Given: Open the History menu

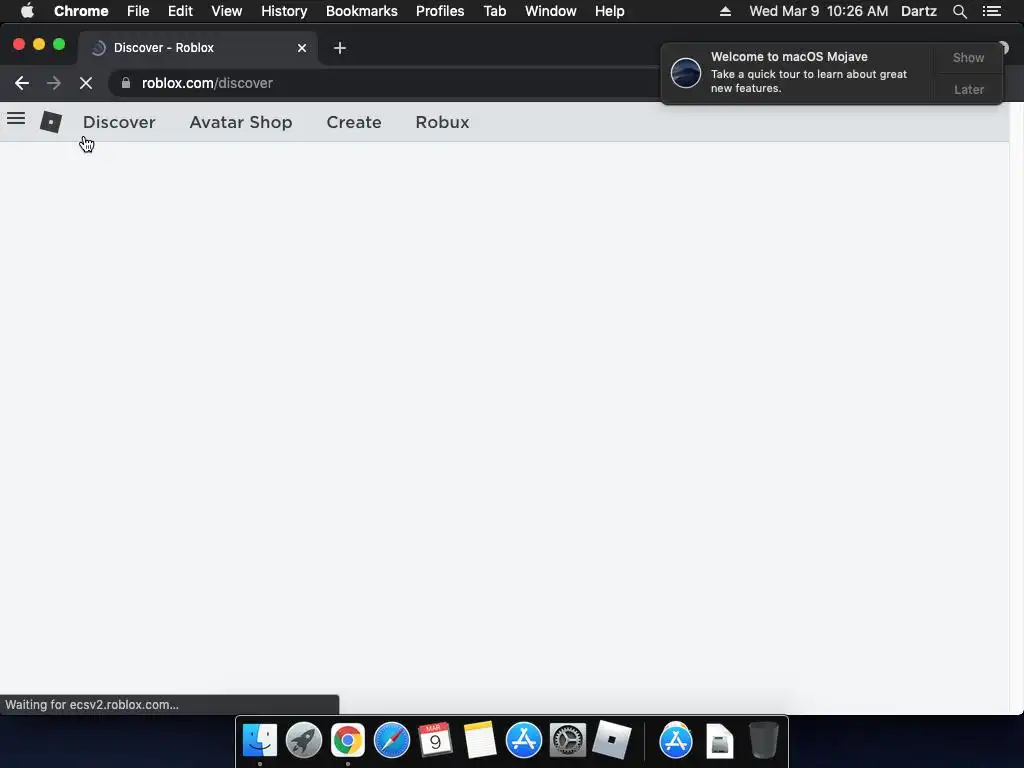Looking at the screenshot, I should point(283,11).
